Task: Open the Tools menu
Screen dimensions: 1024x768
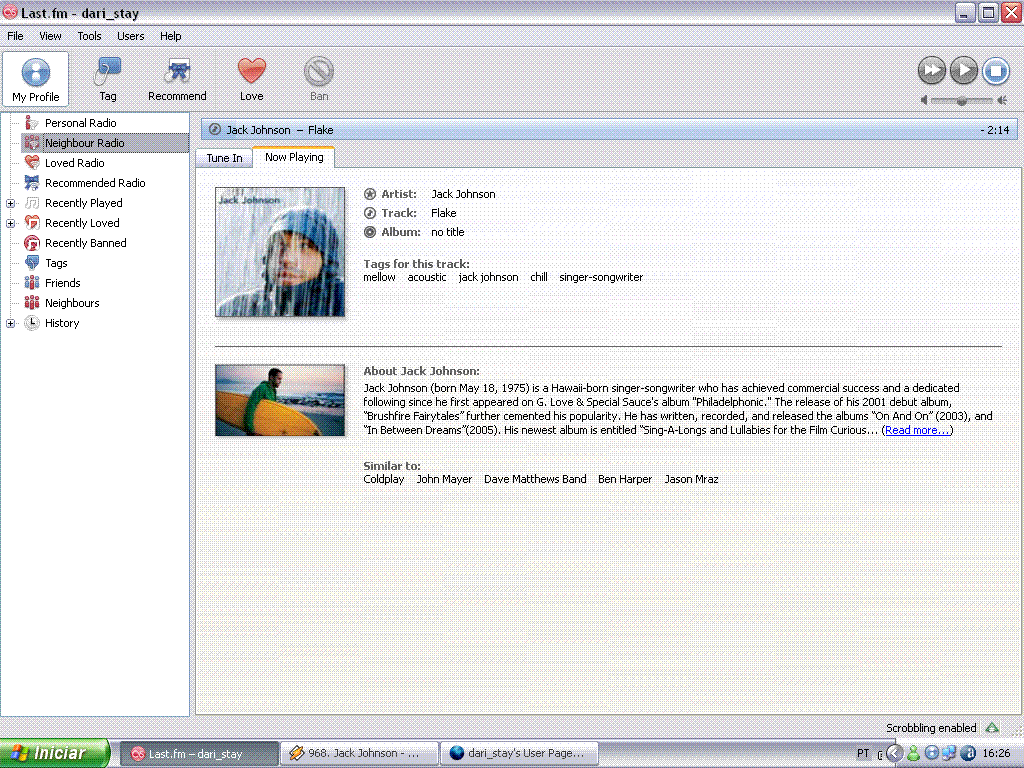Action: click(x=89, y=36)
